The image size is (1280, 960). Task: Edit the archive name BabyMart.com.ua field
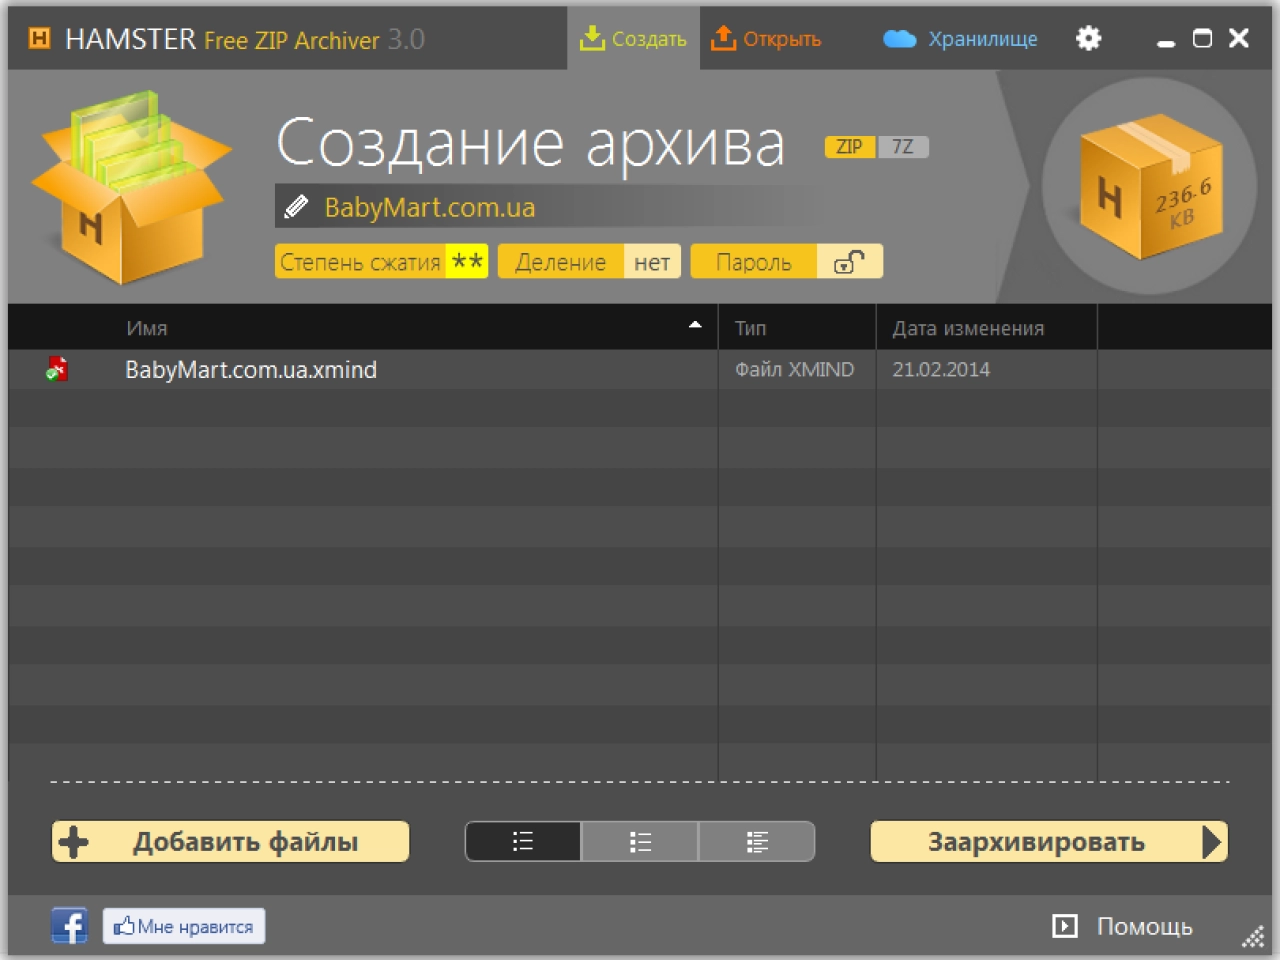548,206
